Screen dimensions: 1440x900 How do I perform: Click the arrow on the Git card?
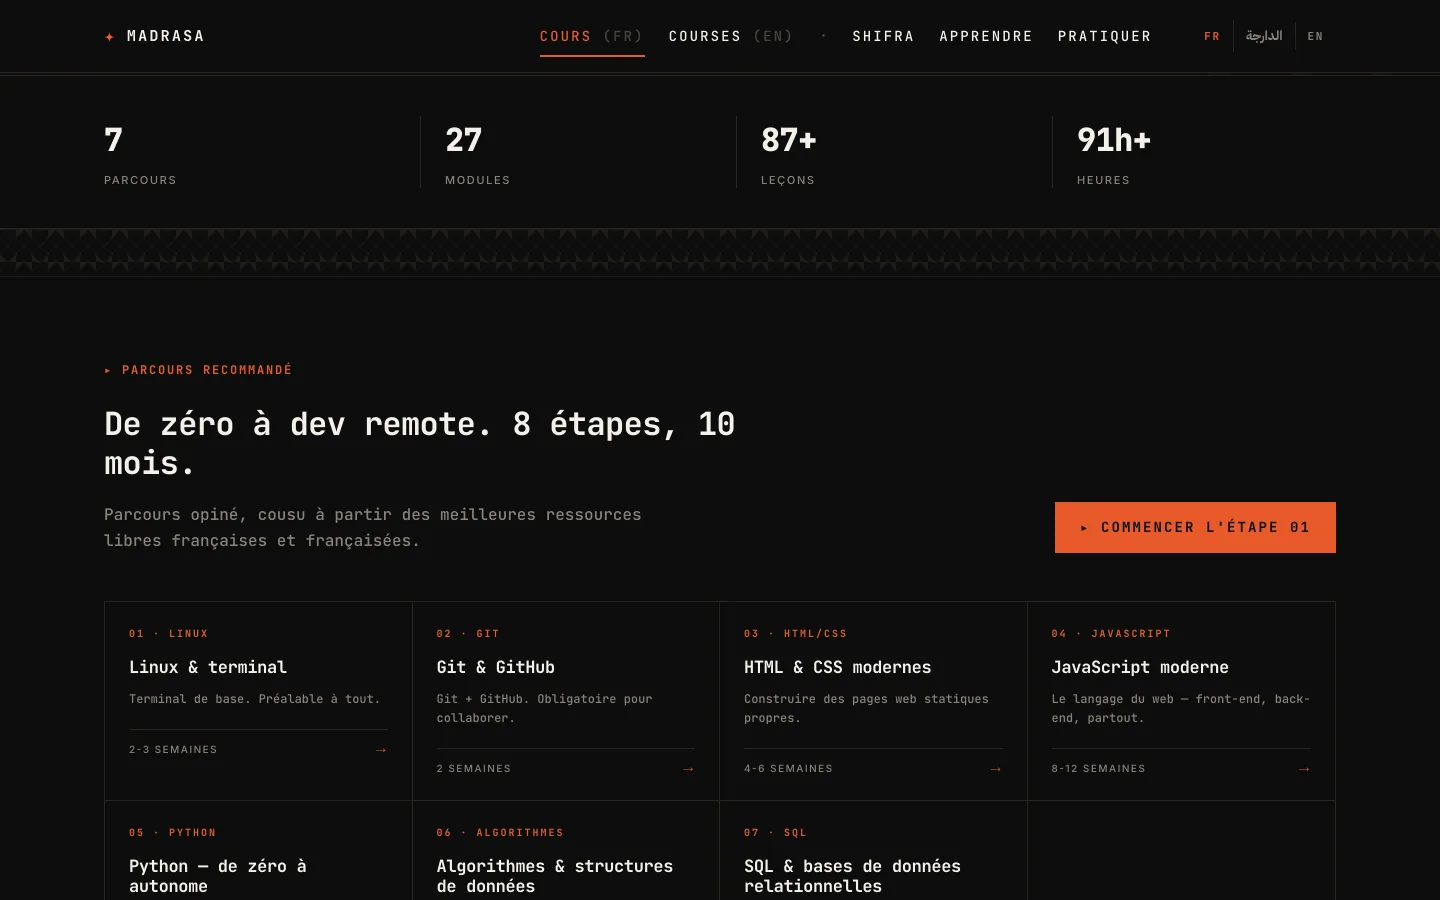(688, 769)
